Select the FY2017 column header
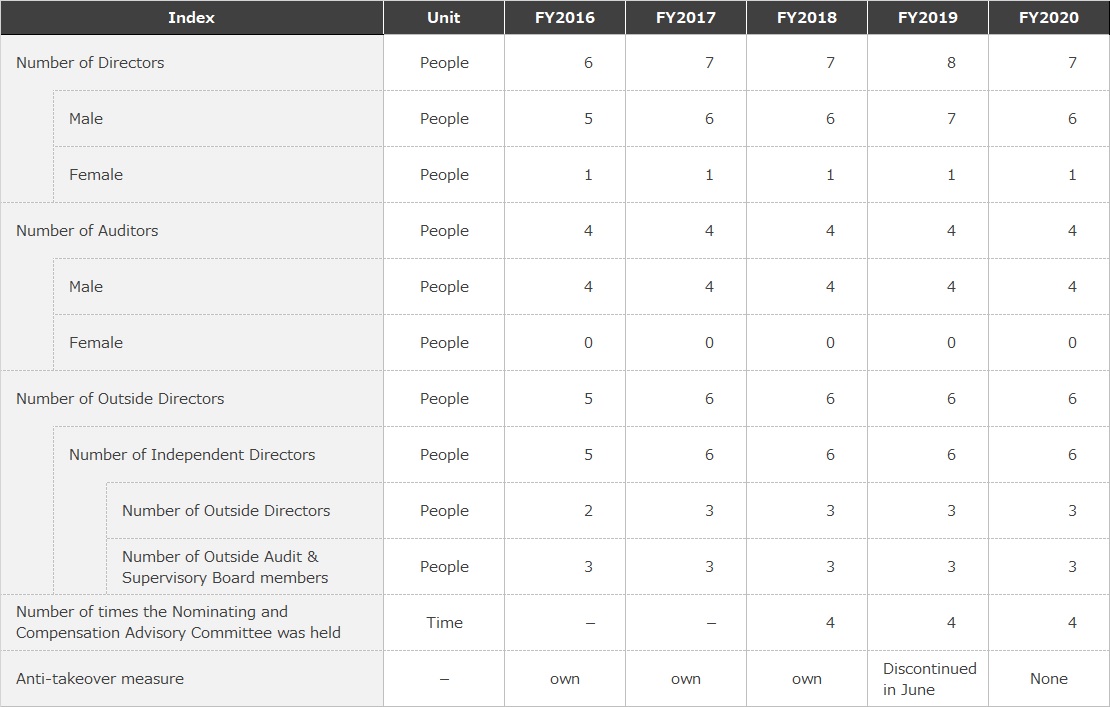 tap(686, 18)
